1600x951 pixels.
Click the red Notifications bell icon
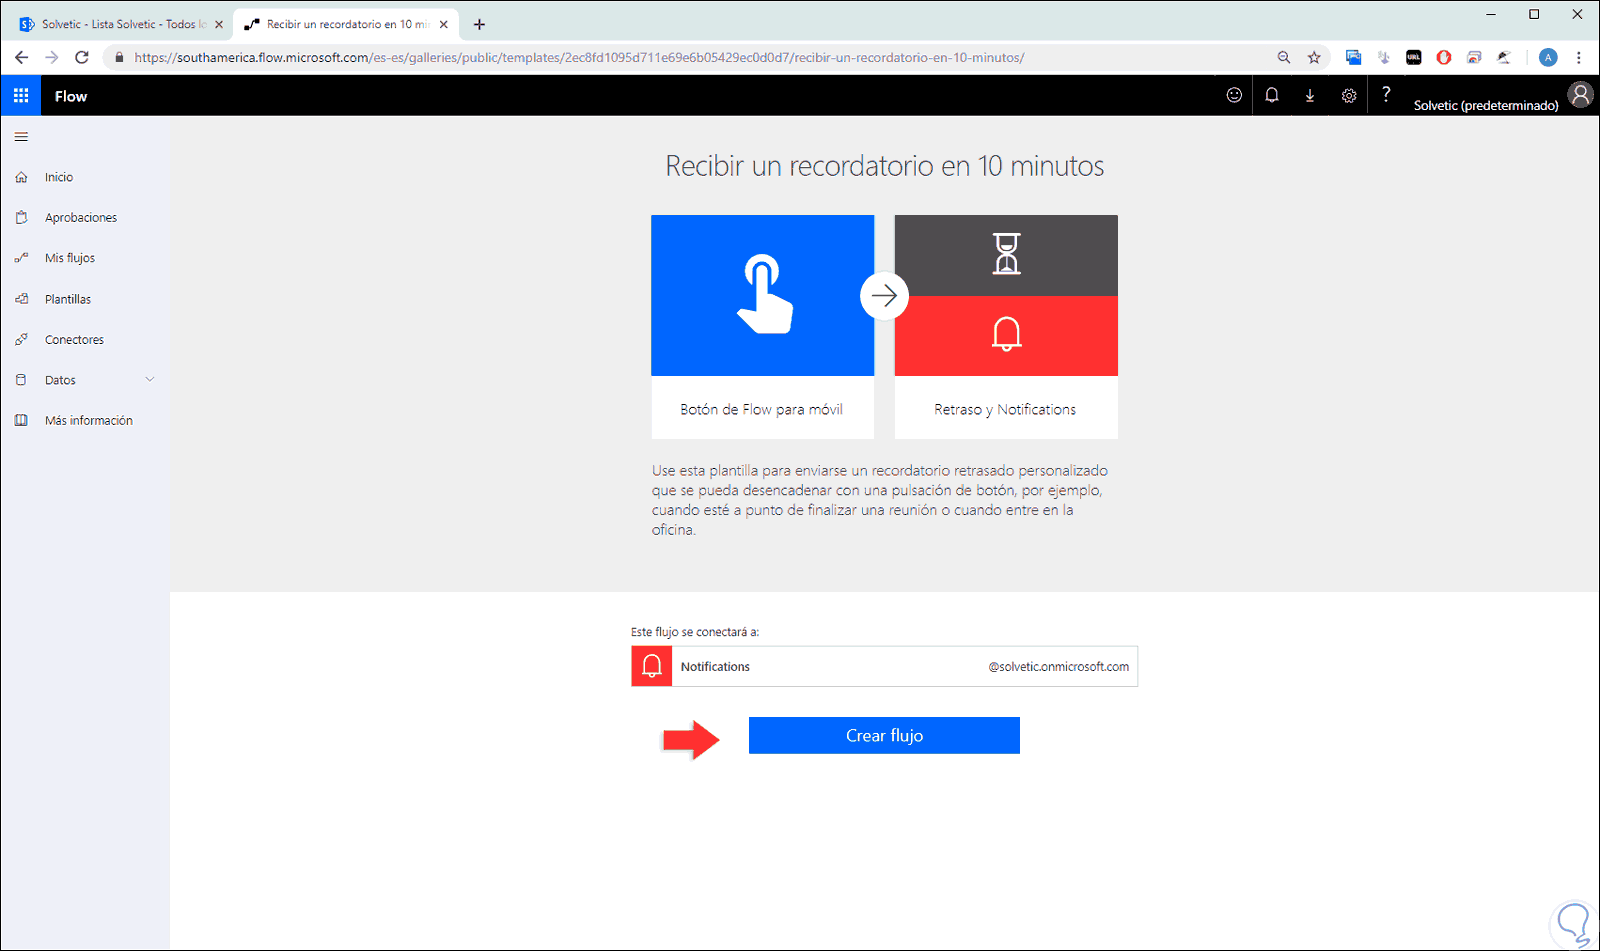pyautogui.click(x=651, y=666)
